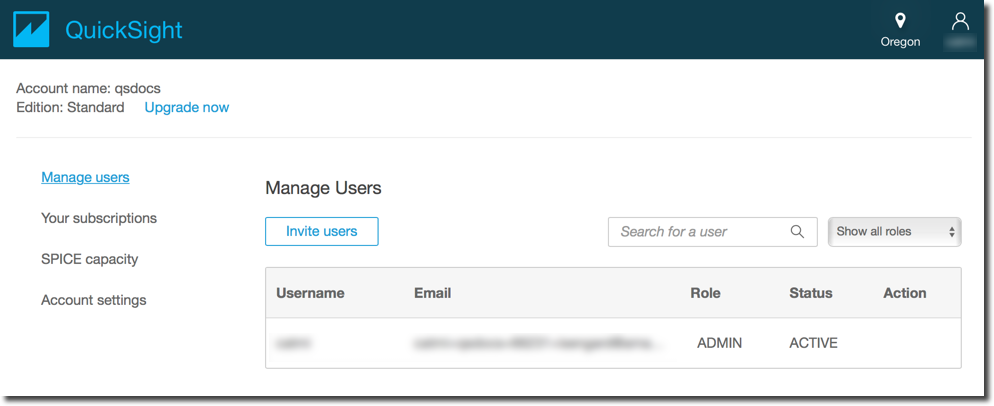Click the search magnifier icon

point(797,232)
